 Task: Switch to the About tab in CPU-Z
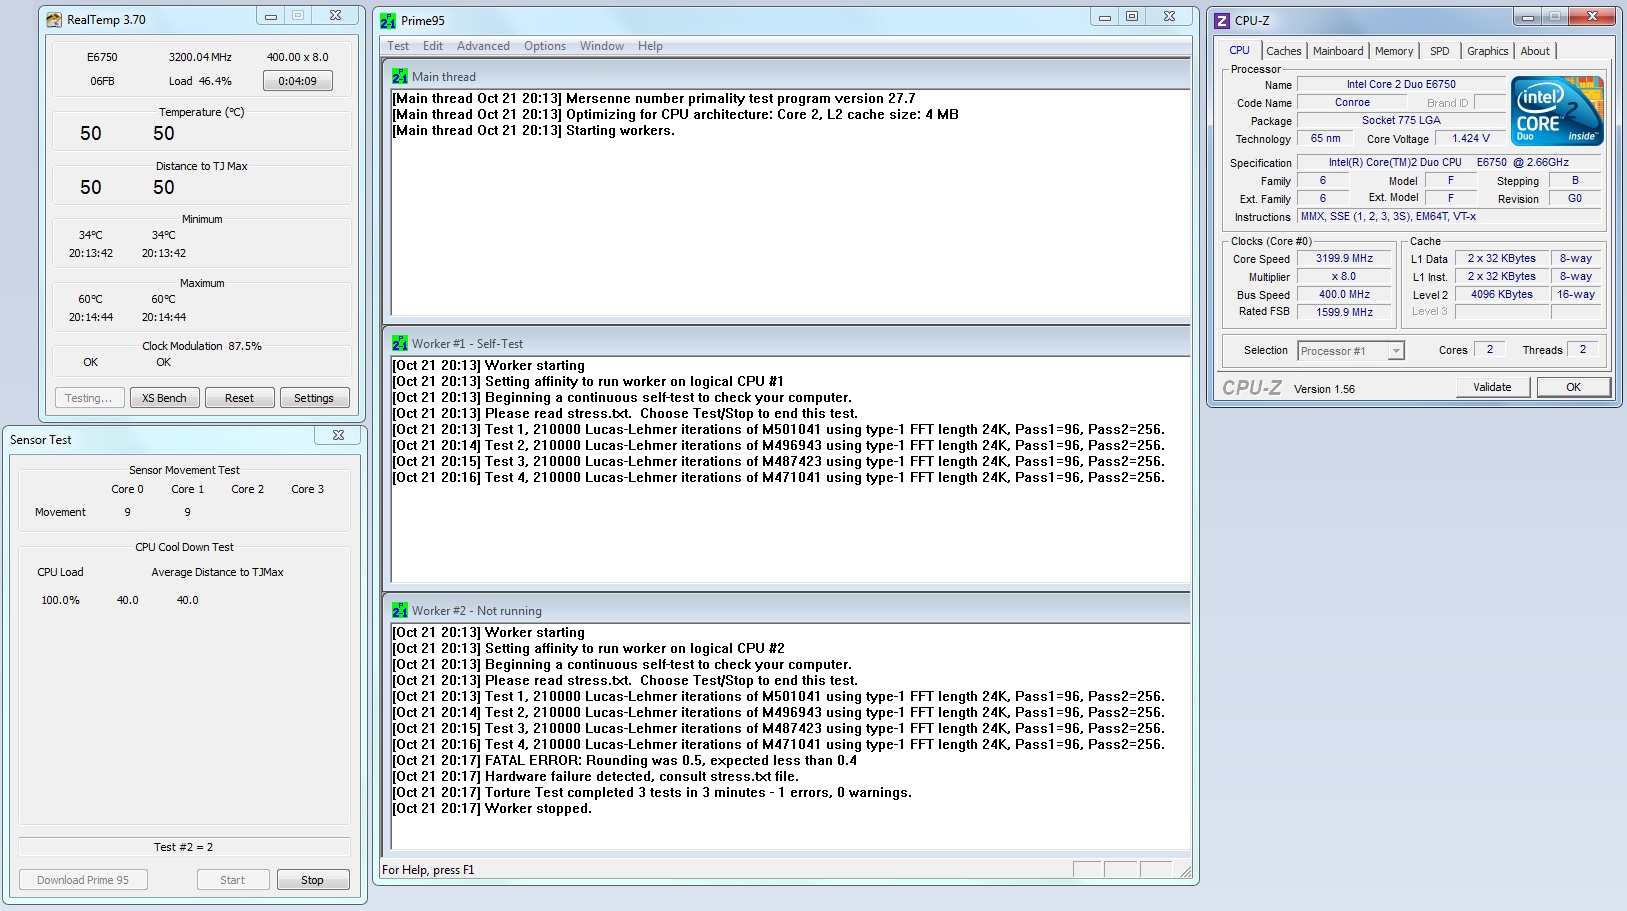click(x=1535, y=51)
